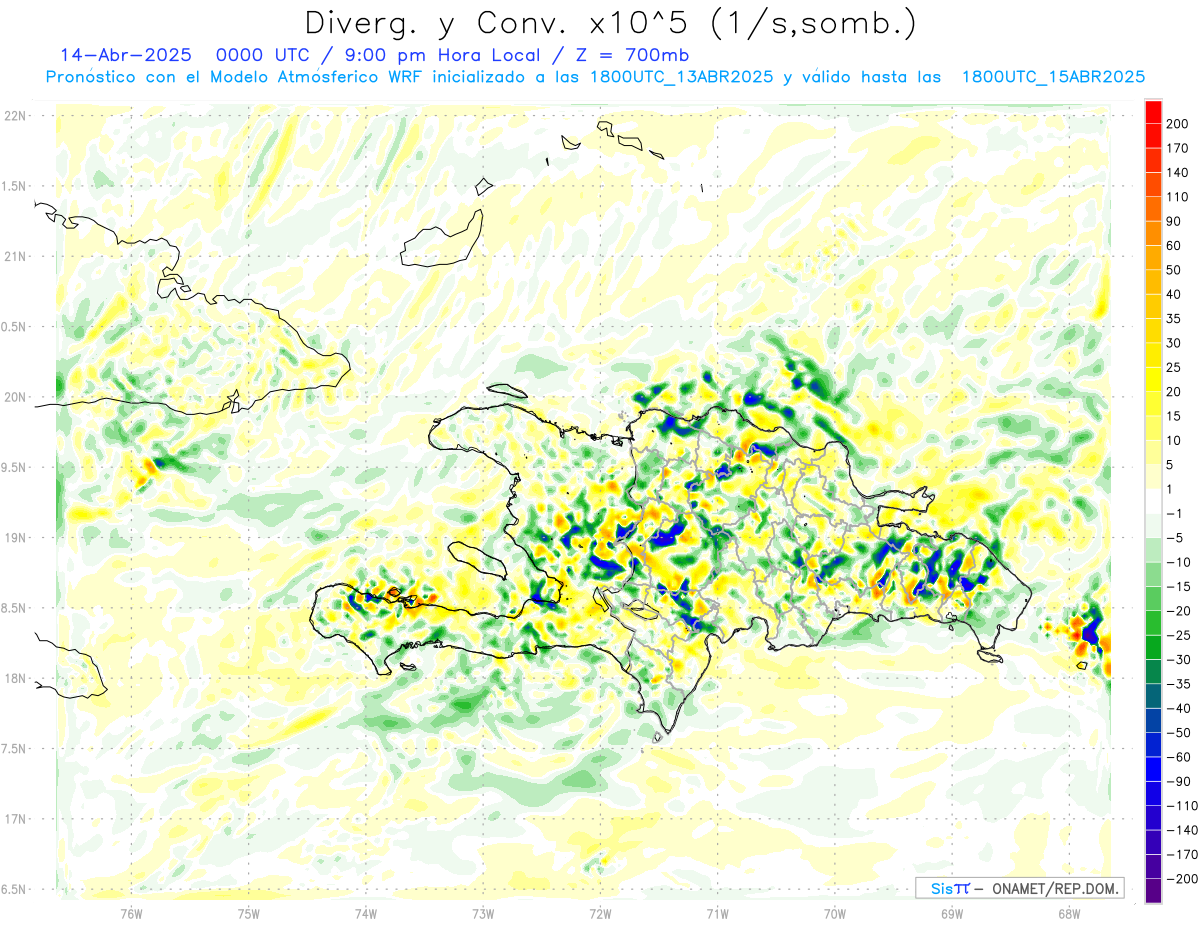Click the colorbar value "170"
This screenshot has width=1200, height=927.
click(1177, 148)
